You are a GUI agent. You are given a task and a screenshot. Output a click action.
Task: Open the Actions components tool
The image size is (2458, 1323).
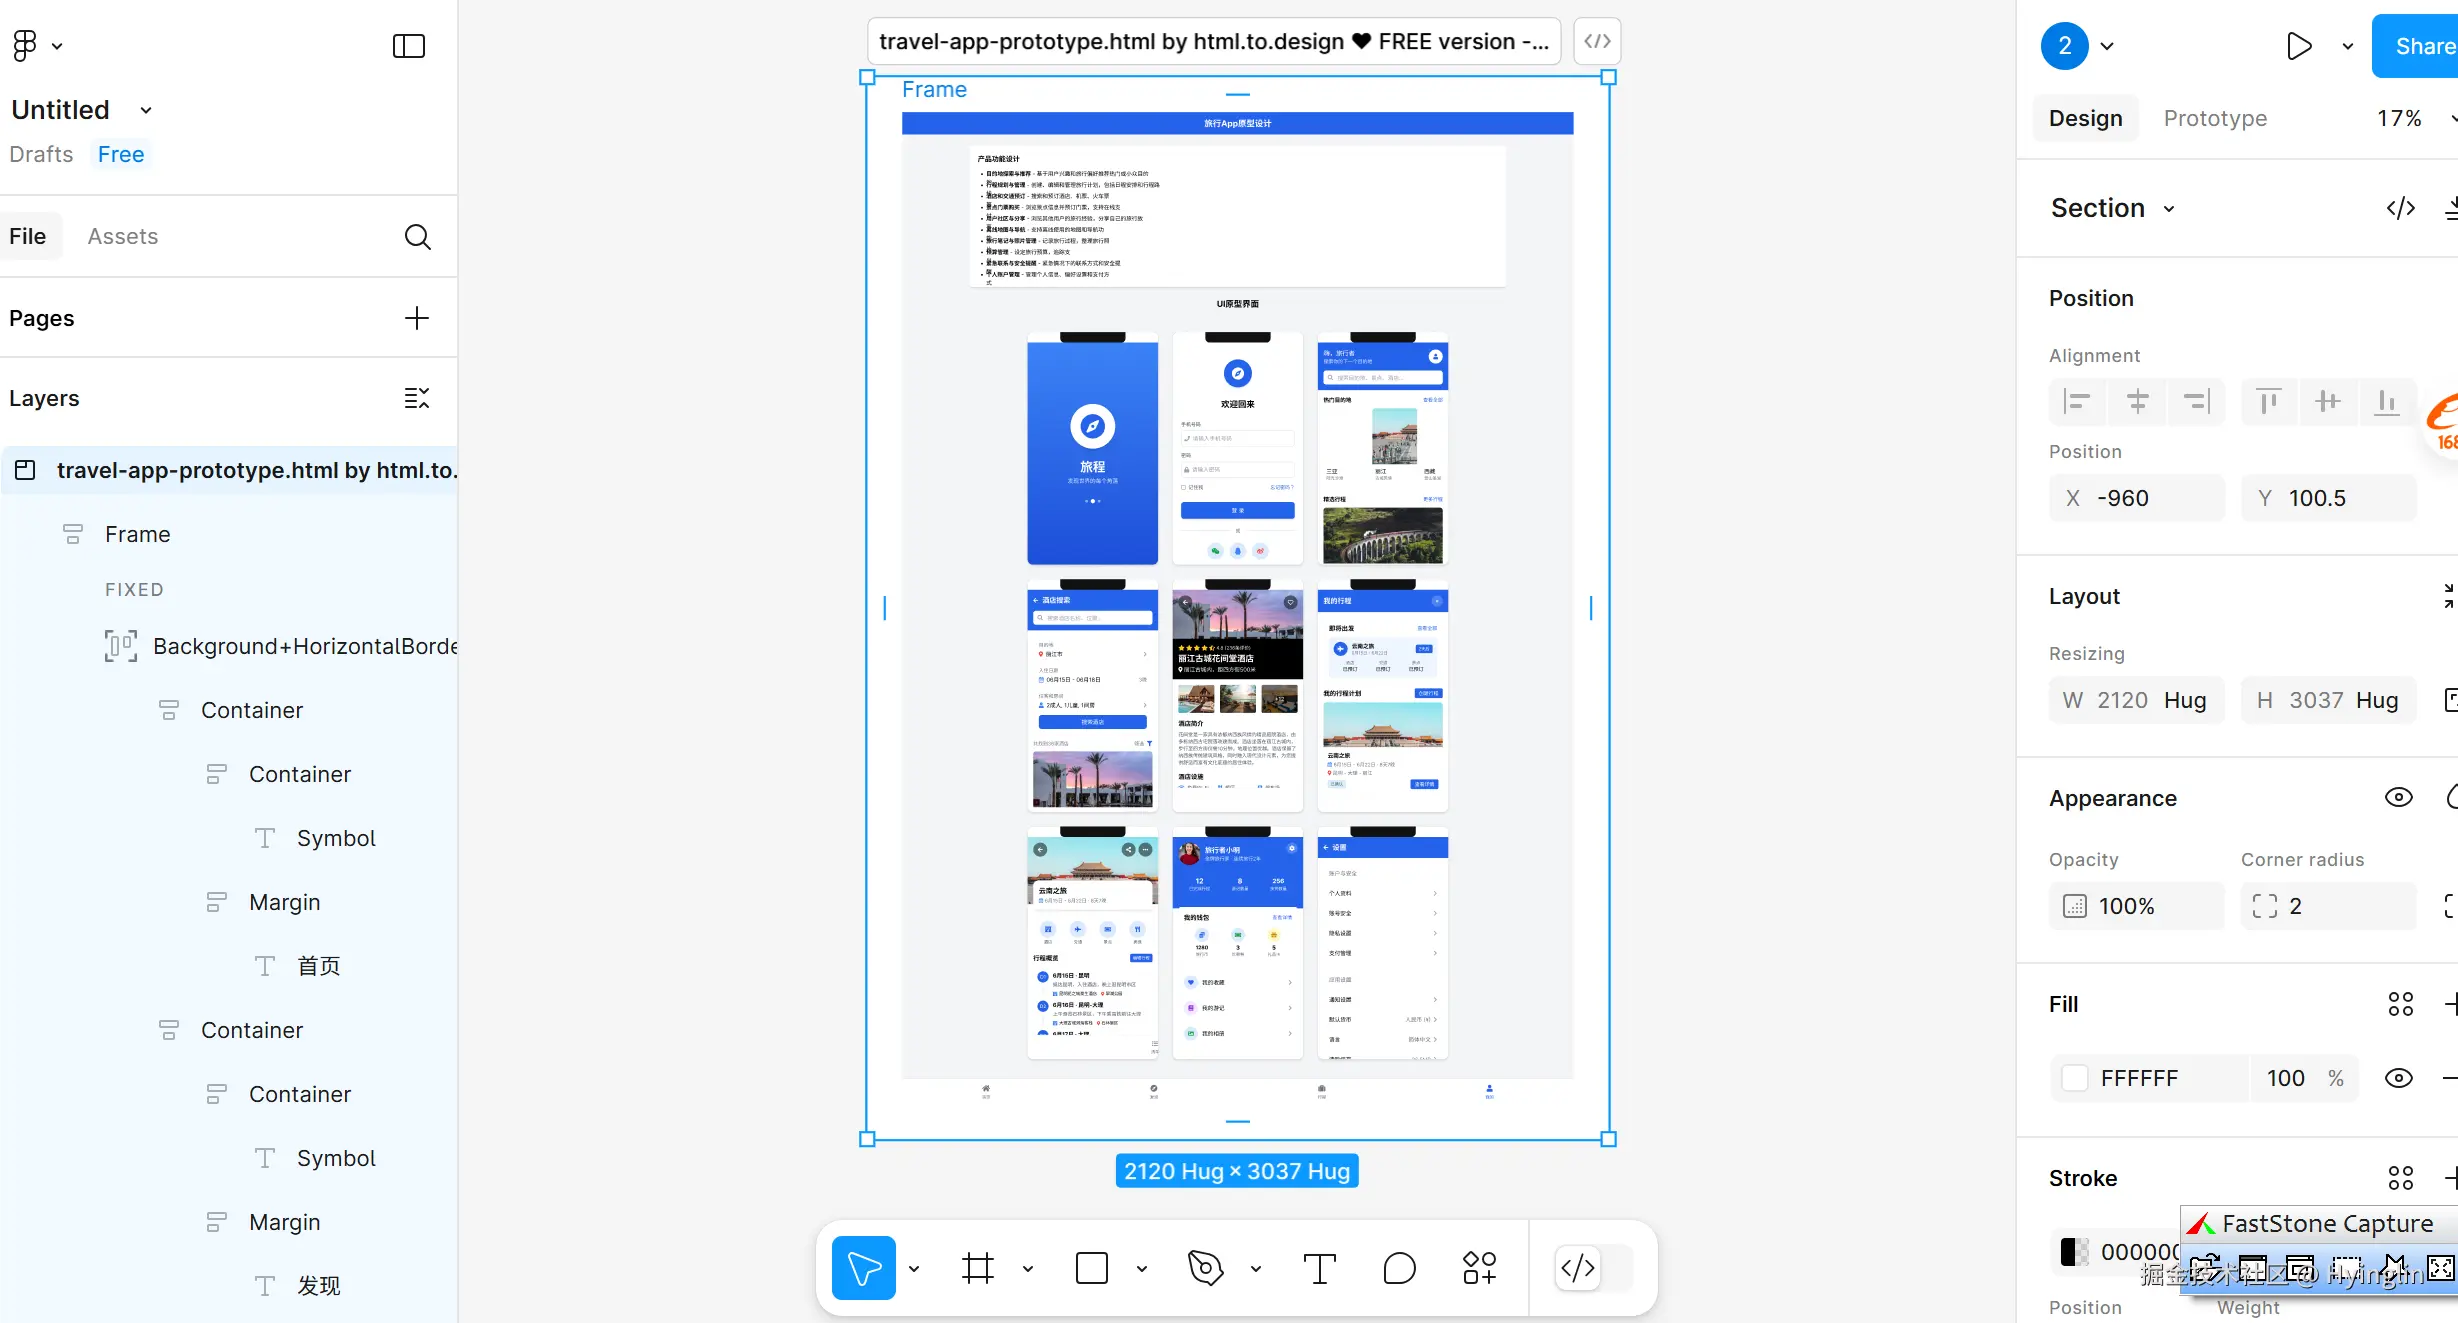(1479, 1268)
